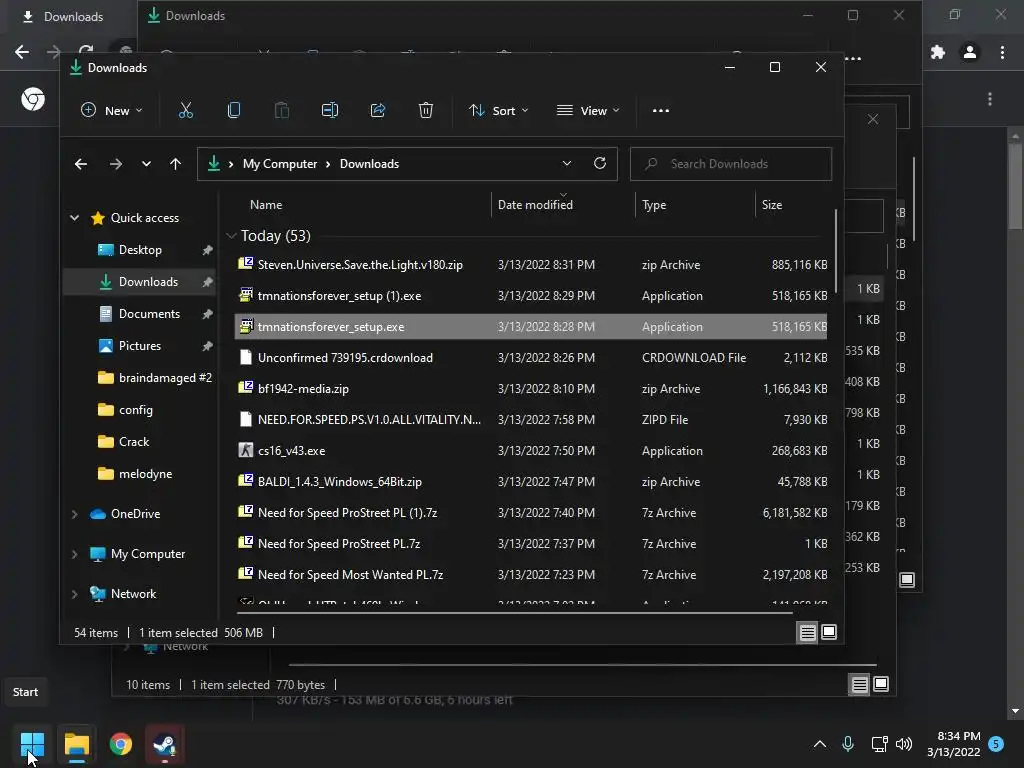Expand the OneDrive tree node
The height and width of the screenshot is (768, 1024).
point(74,514)
